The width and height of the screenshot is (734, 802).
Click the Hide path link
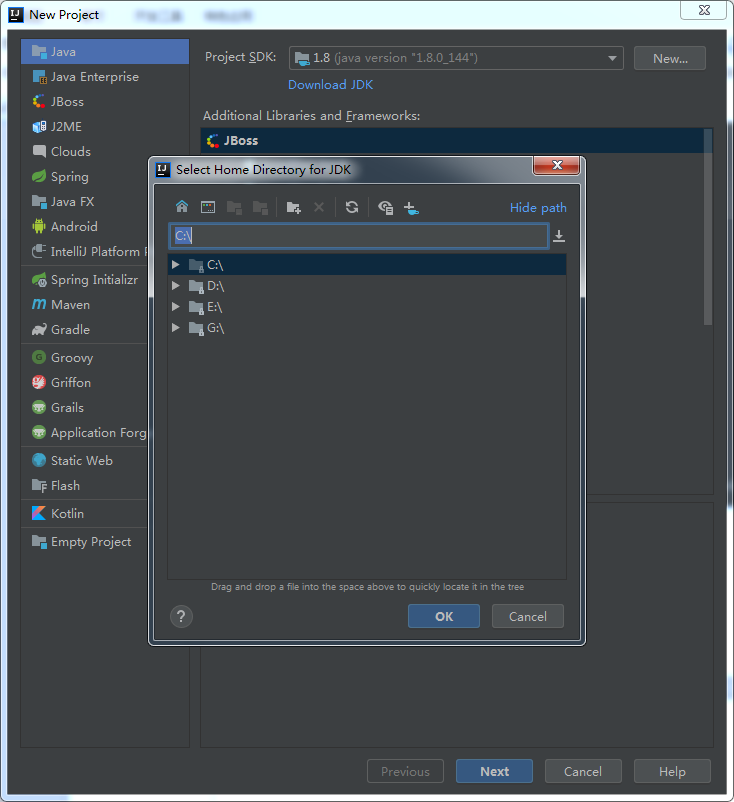(538, 208)
